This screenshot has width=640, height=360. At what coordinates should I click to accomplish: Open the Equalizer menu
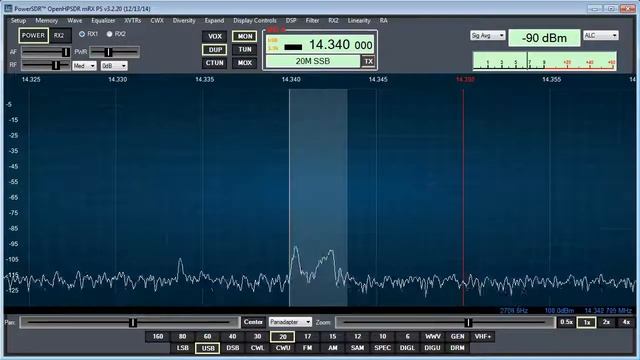103,20
